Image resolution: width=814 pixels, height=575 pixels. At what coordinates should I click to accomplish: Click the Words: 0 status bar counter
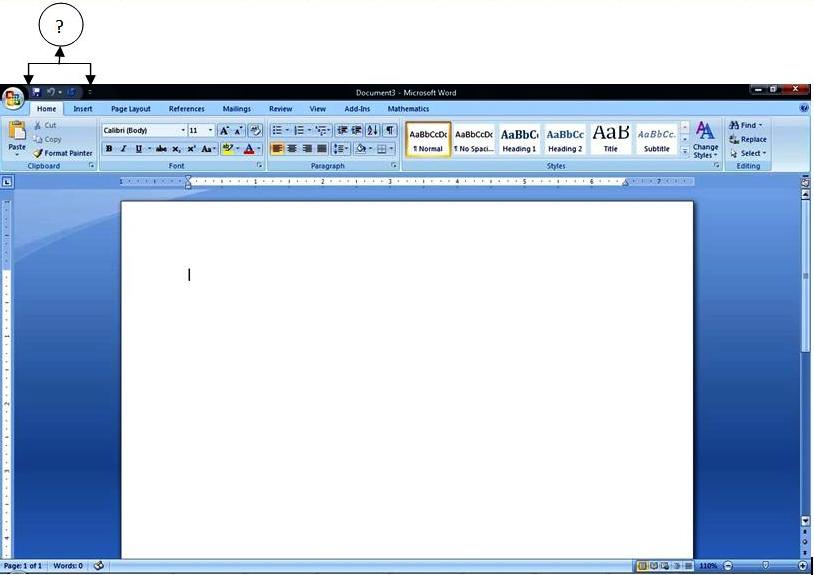coord(68,566)
